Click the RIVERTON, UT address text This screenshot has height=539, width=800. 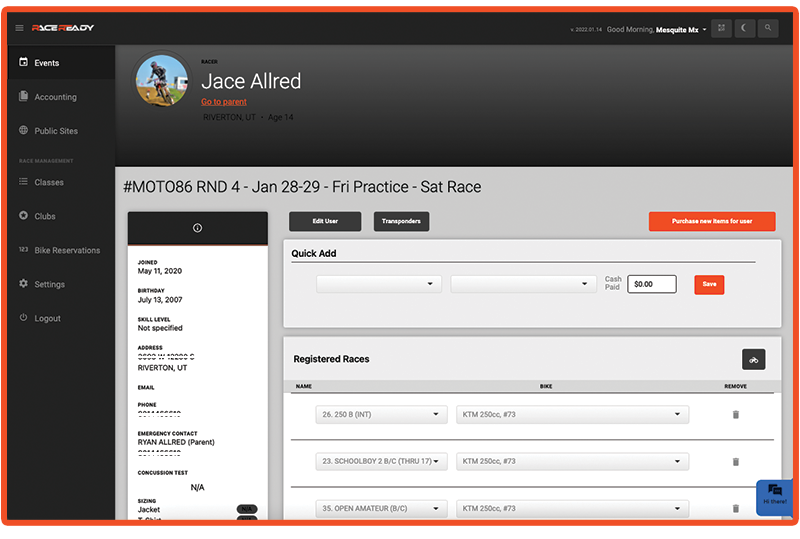(162, 368)
